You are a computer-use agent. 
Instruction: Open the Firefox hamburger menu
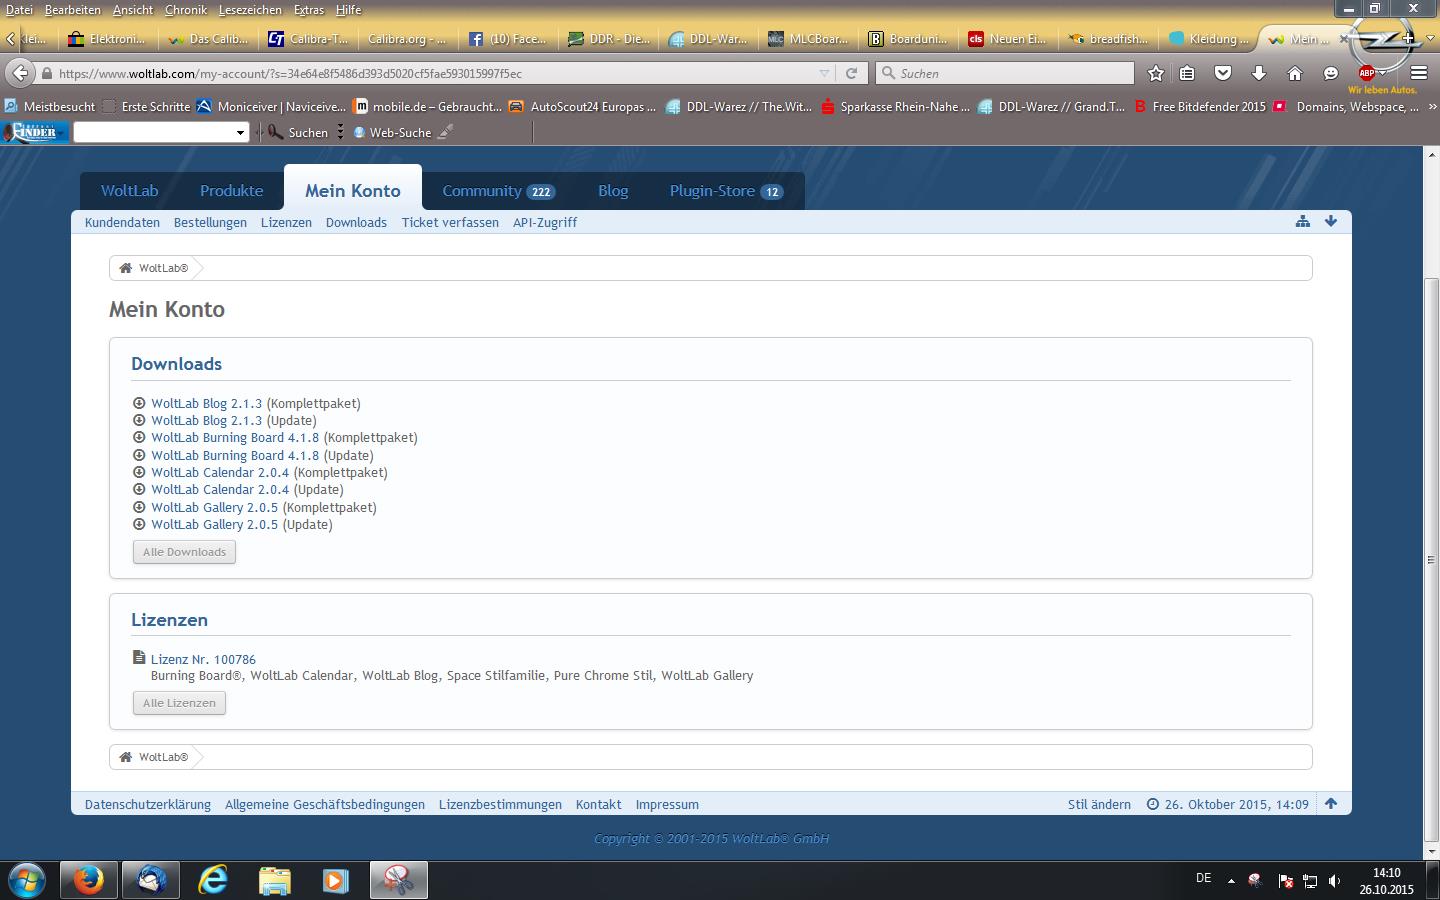1418,73
